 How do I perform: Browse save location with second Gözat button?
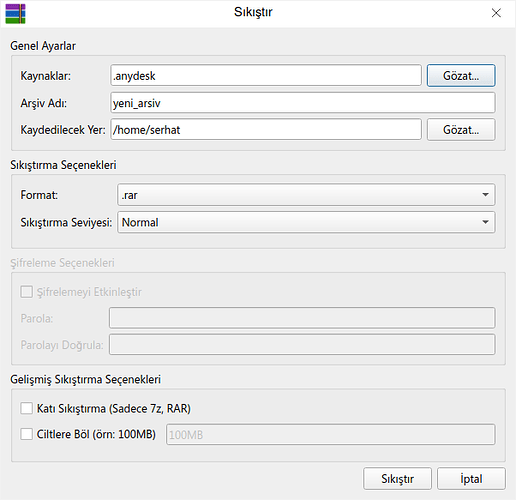[461, 130]
